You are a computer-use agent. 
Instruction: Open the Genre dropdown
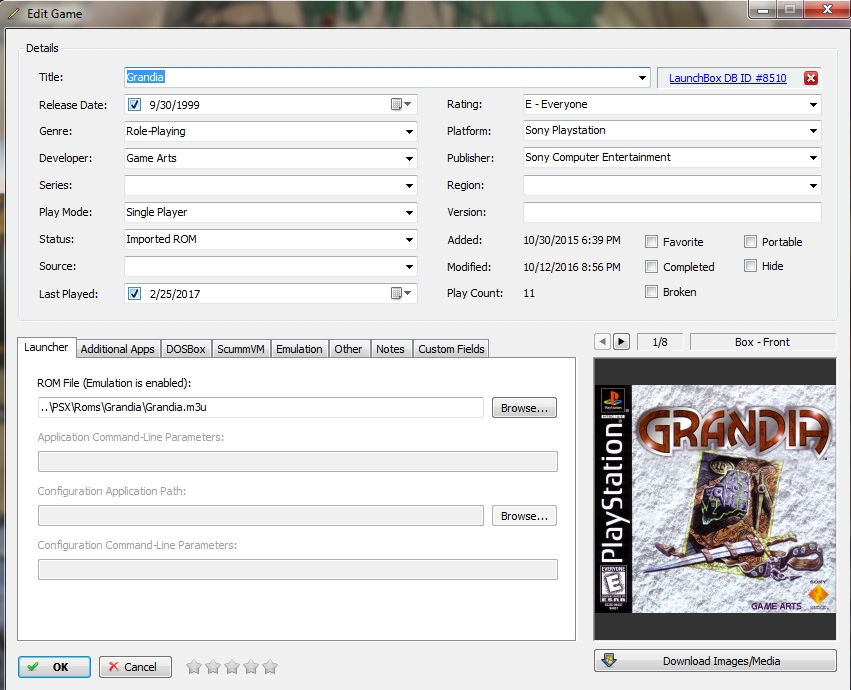409,131
